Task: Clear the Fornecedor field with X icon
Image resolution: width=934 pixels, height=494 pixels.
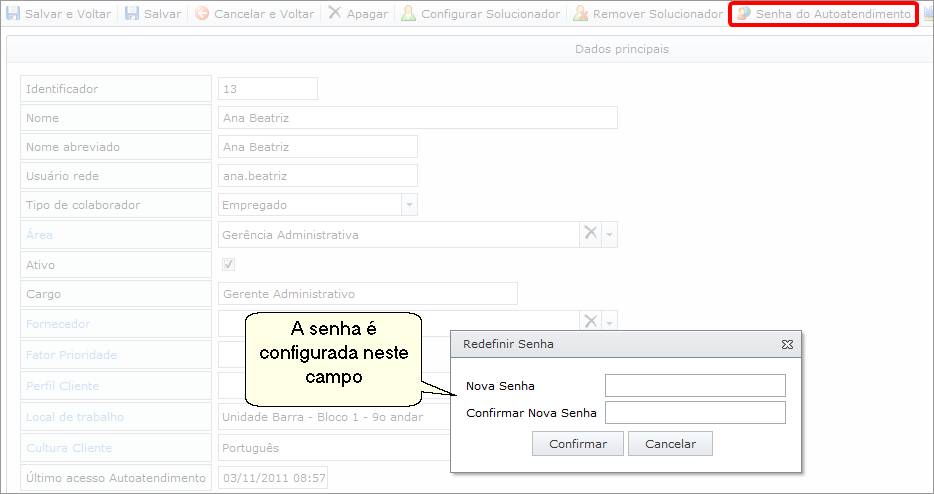Action: (x=590, y=322)
